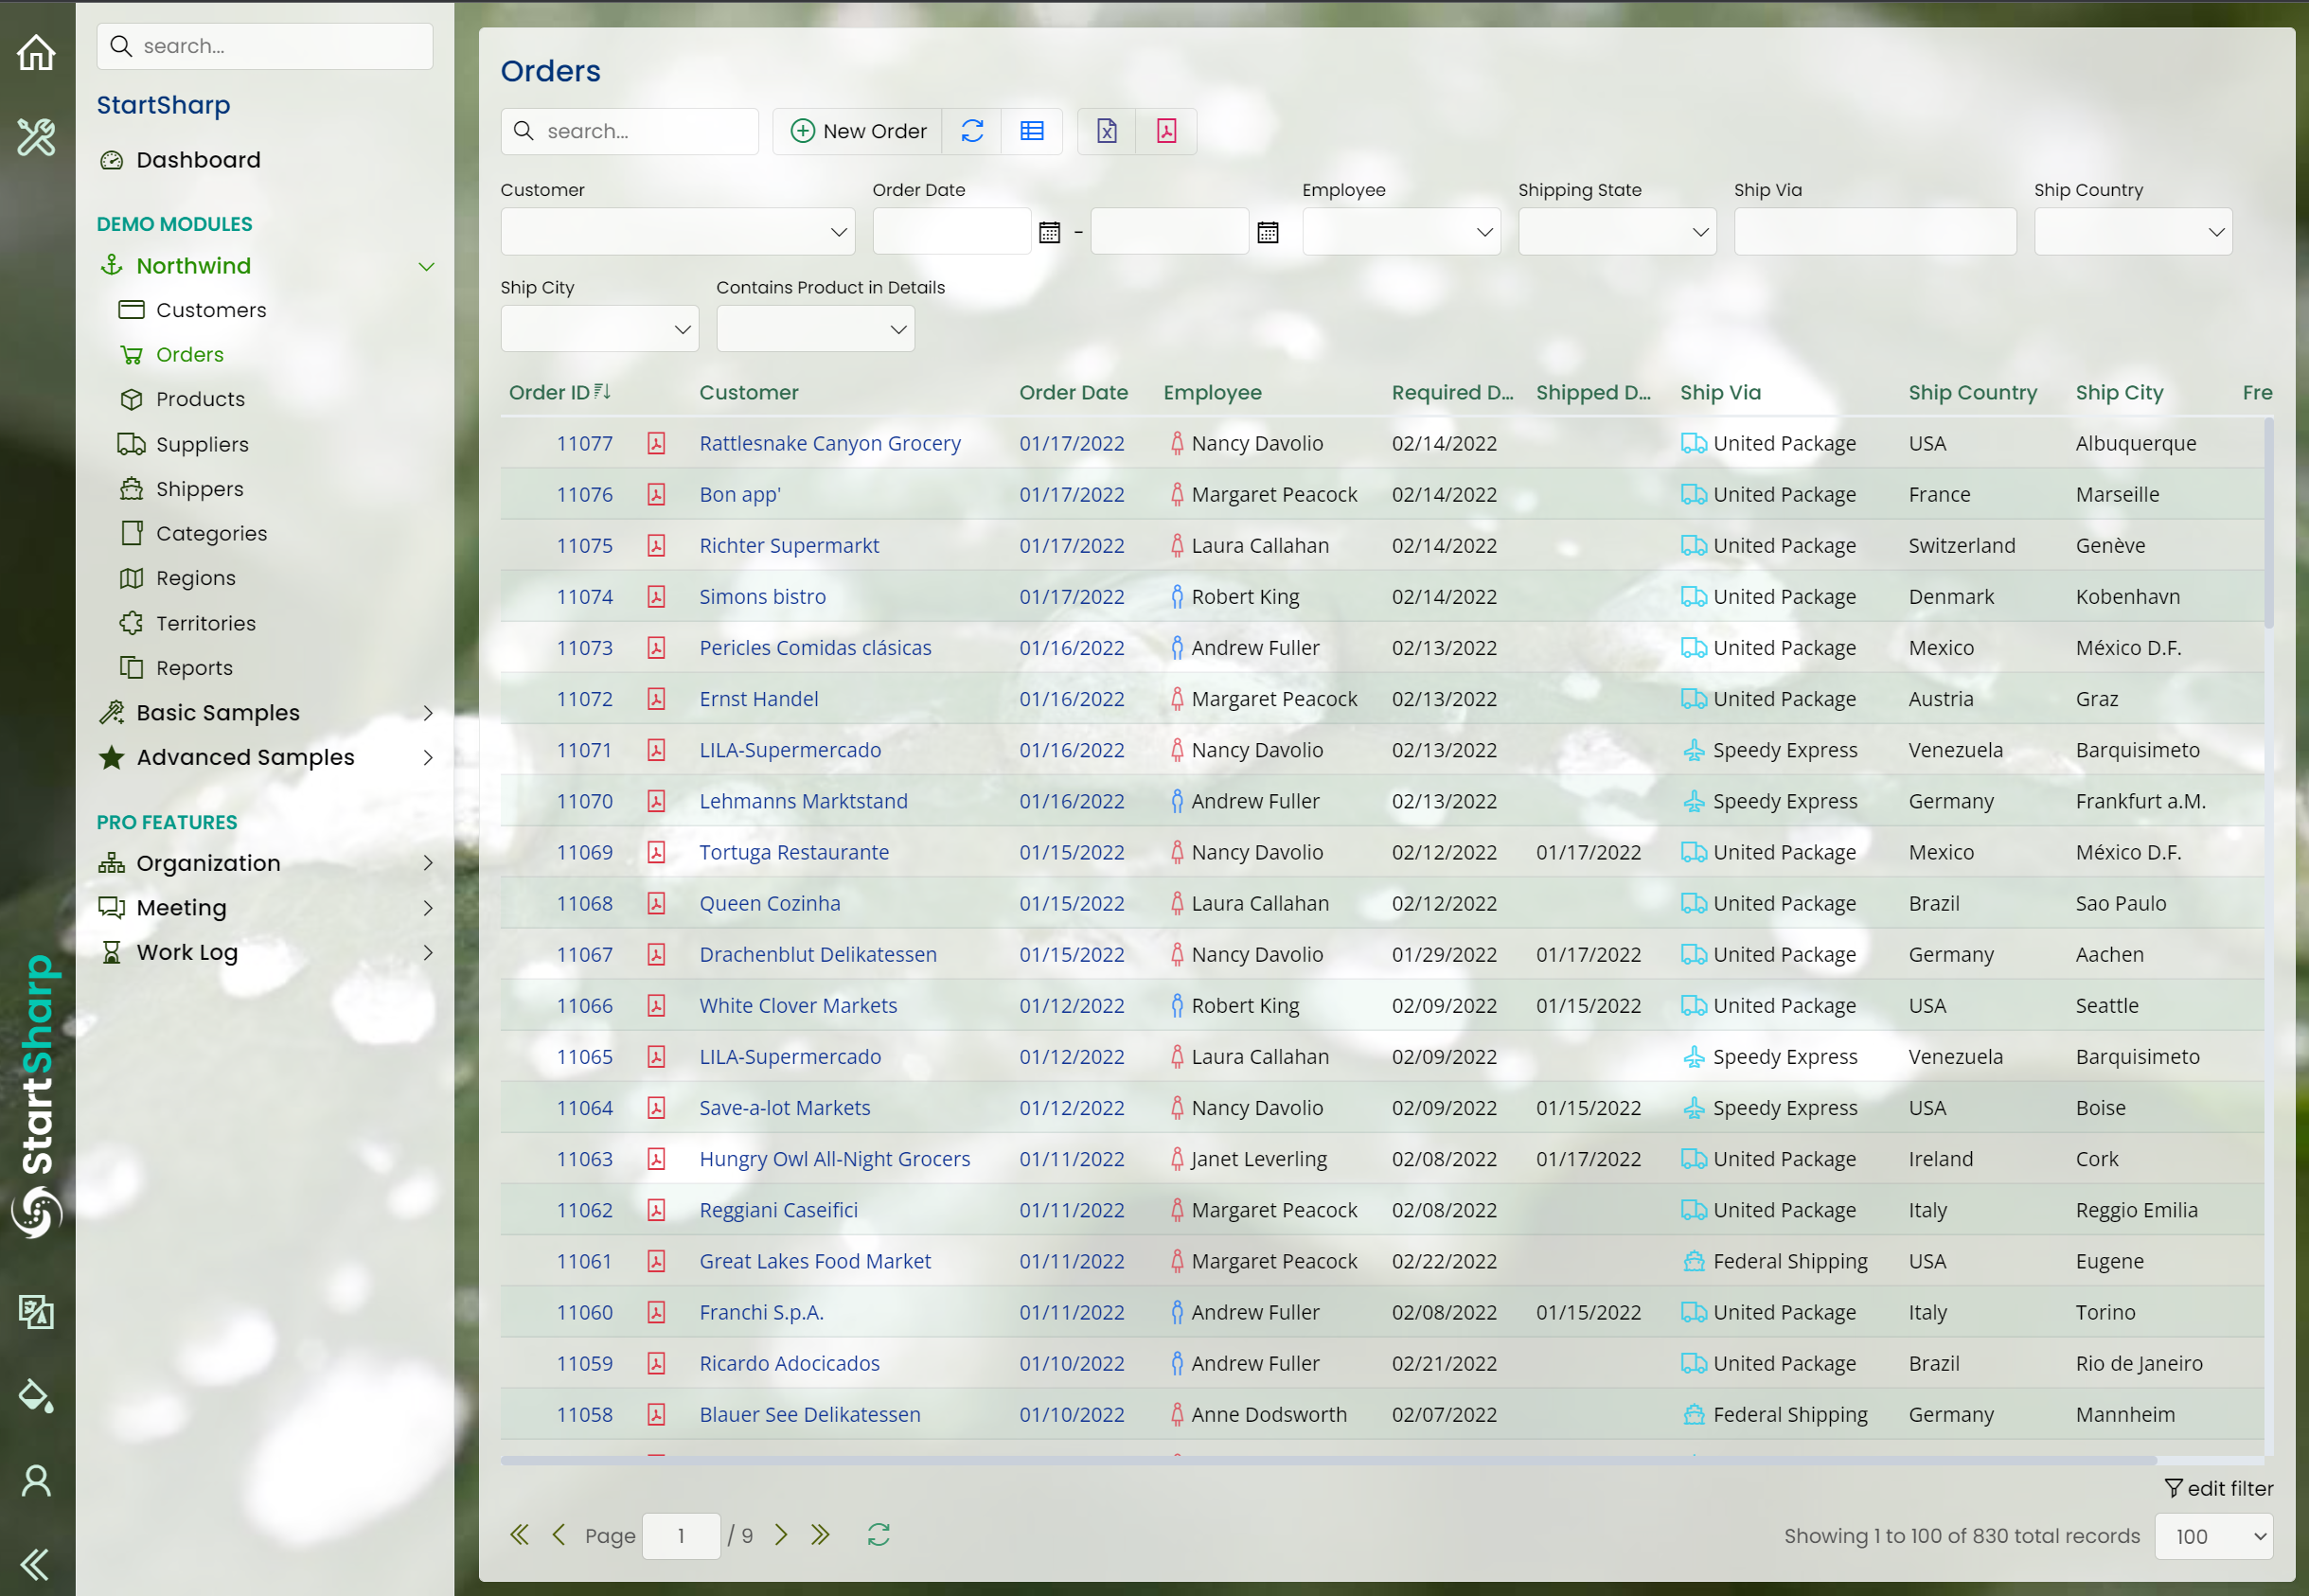The image size is (2309, 1596).
Task: Open the Dashboard menu item
Action: coord(198,160)
